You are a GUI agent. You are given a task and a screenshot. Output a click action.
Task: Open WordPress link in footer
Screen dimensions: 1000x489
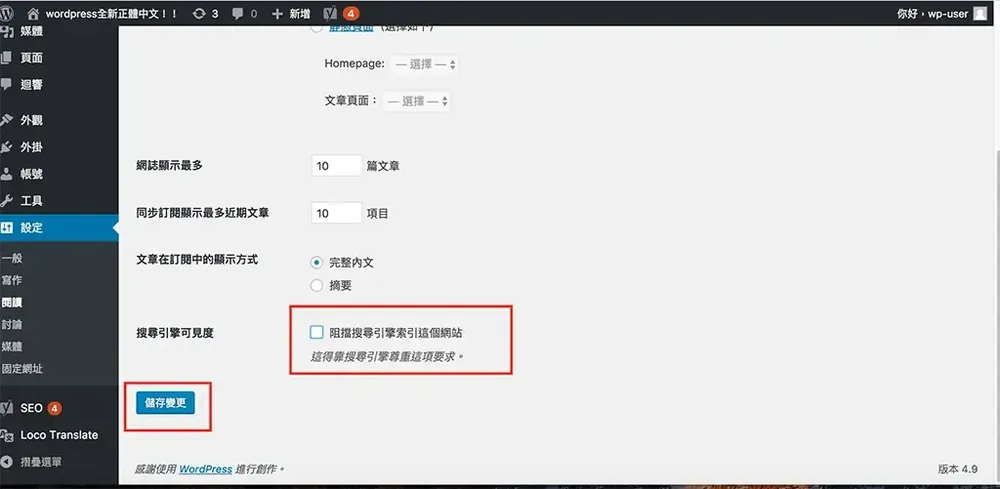click(205, 469)
